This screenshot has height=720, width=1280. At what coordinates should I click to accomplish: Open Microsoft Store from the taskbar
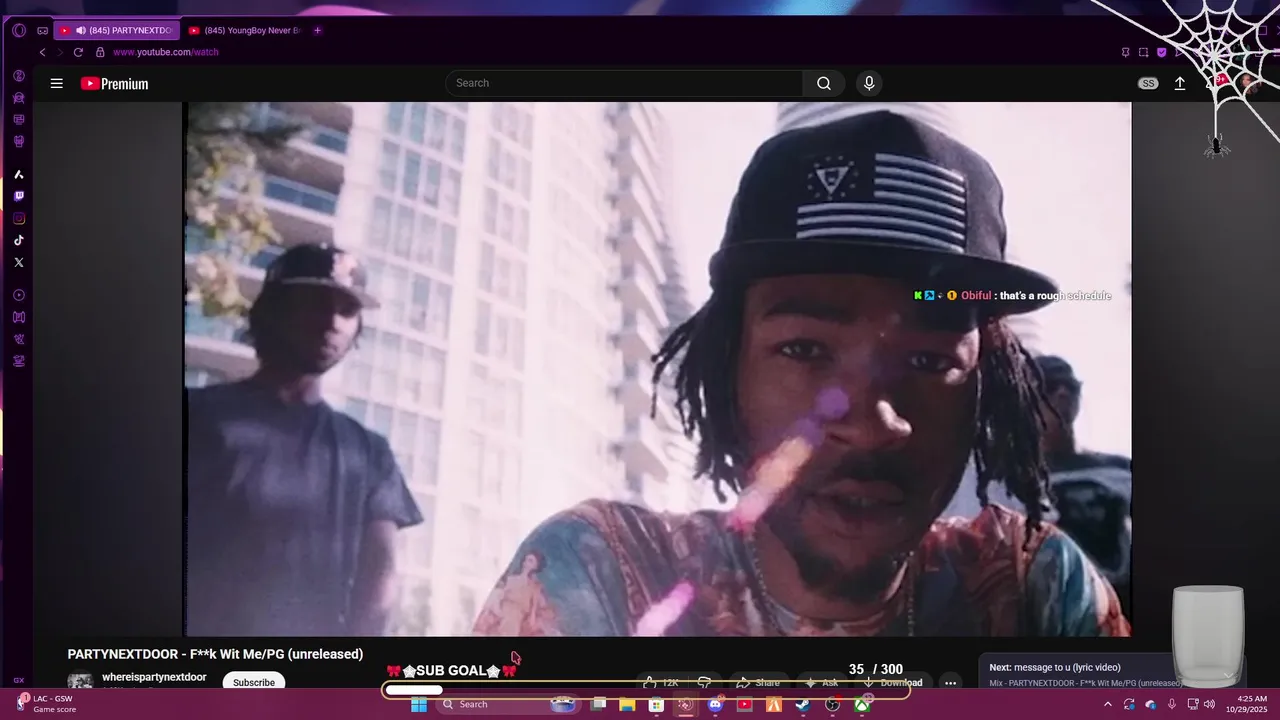pyautogui.click(x=656, y=704)
